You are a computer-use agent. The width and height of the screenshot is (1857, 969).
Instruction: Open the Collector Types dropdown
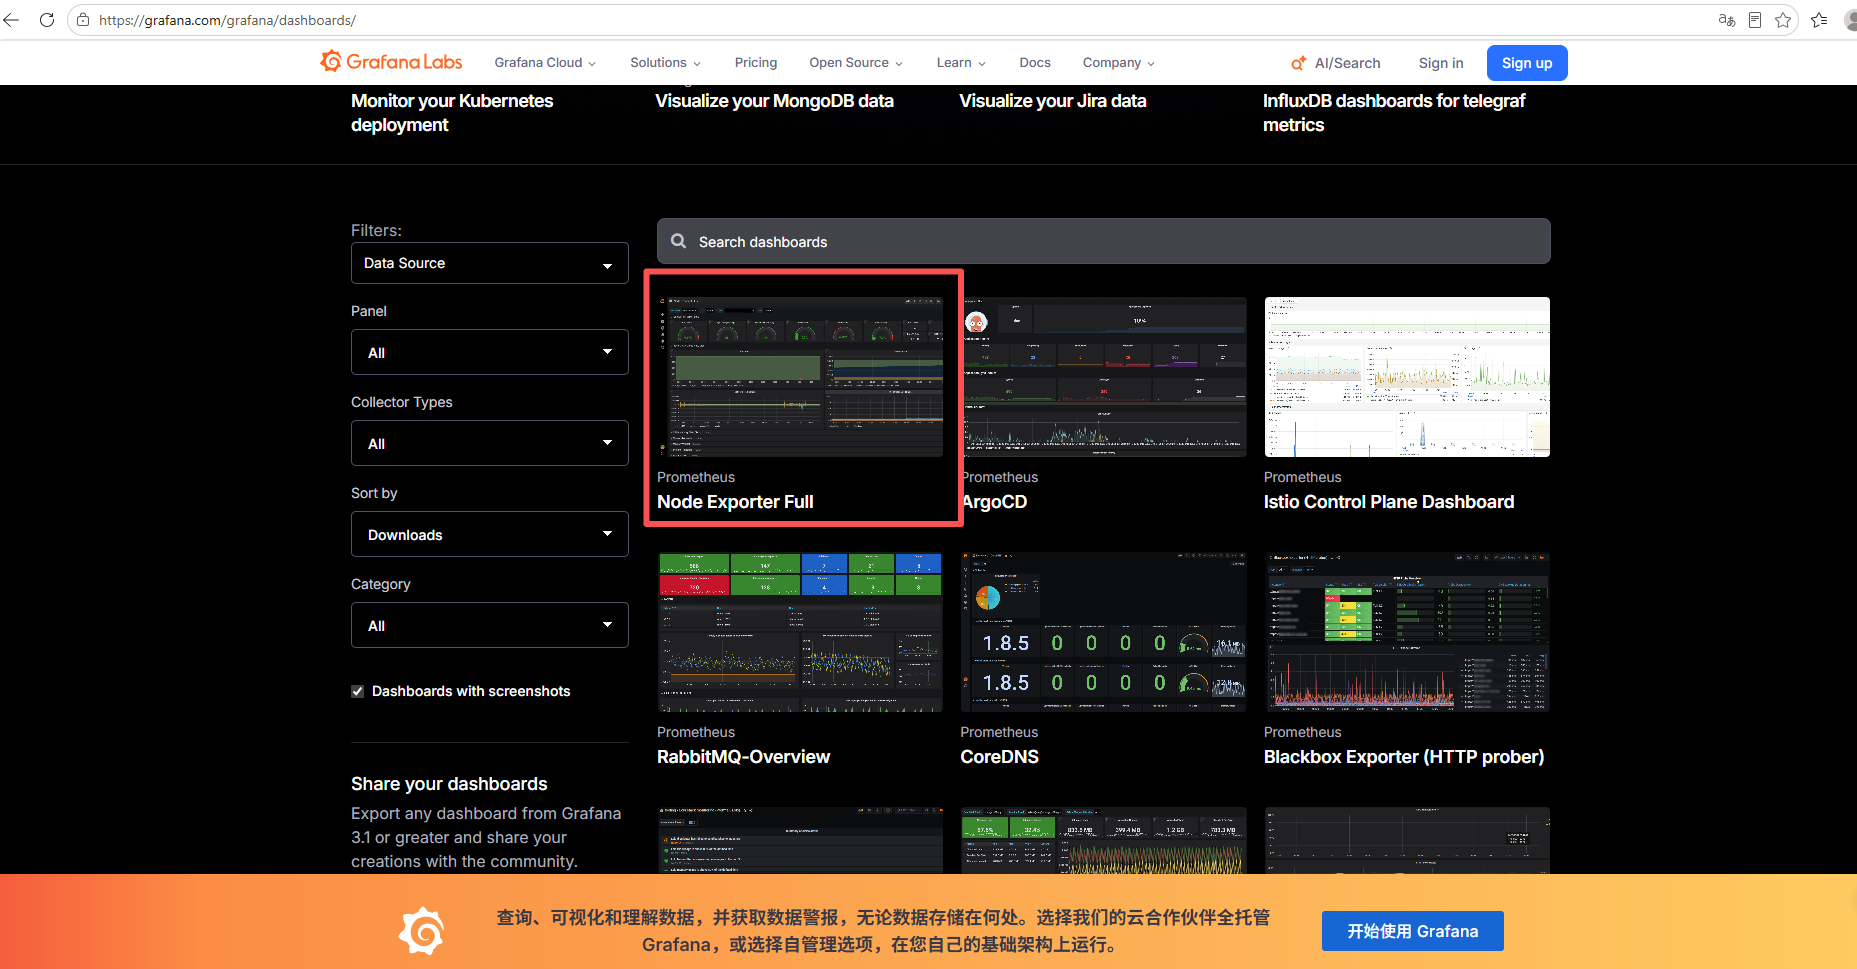tap(490, 443)
